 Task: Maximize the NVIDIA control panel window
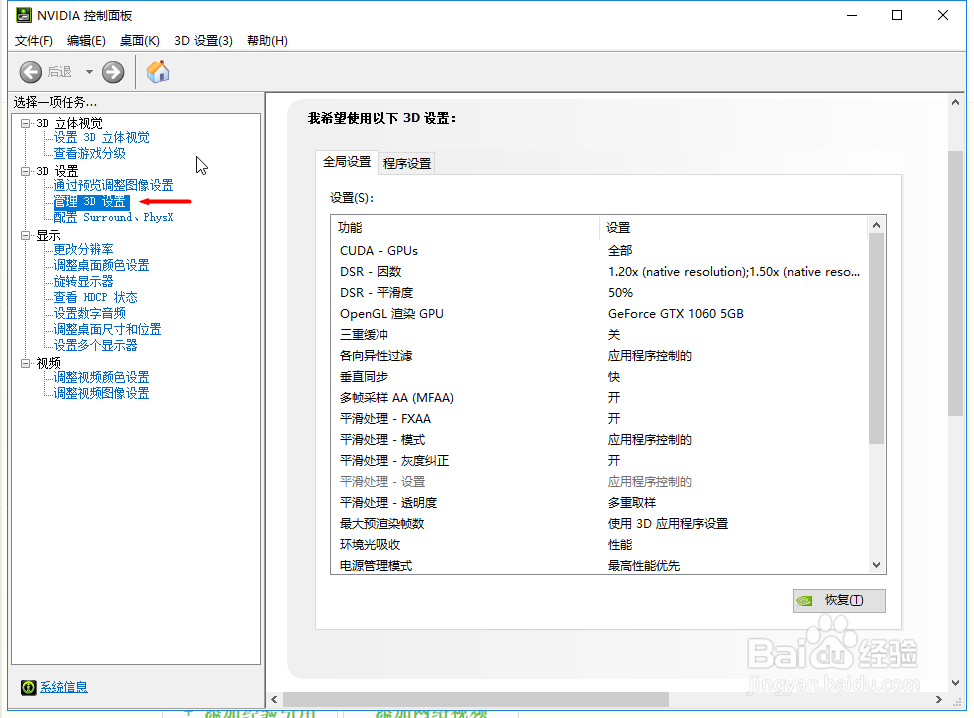897,15
